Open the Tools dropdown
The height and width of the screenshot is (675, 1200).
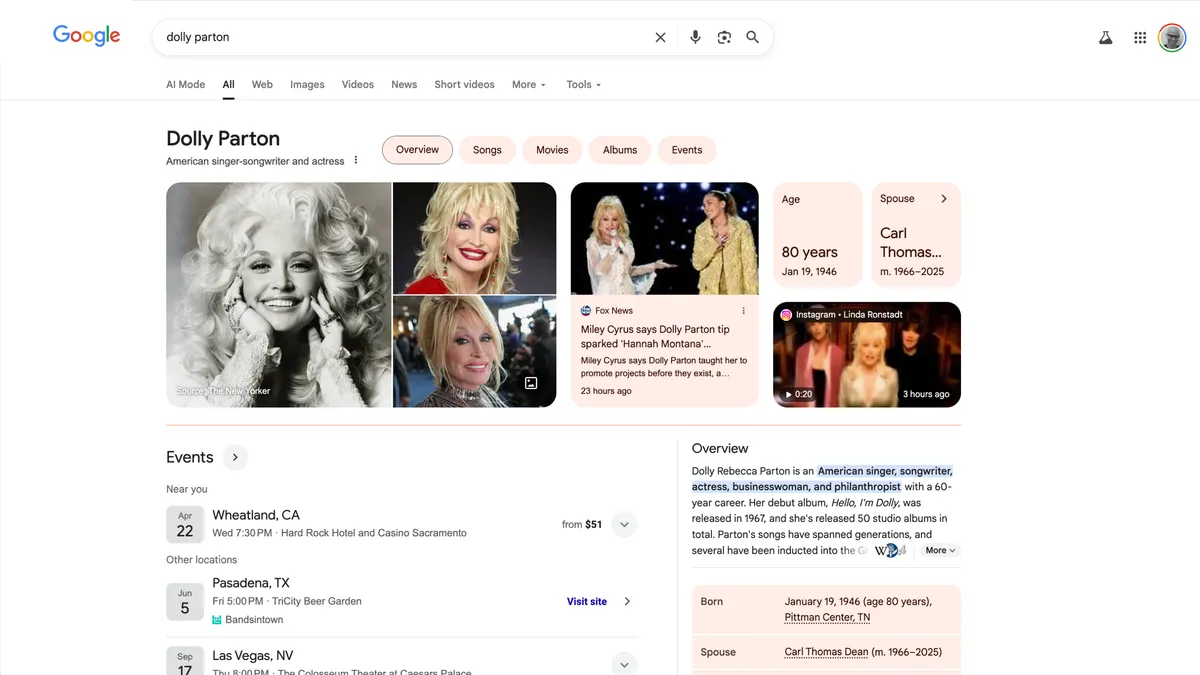(583, 85)
